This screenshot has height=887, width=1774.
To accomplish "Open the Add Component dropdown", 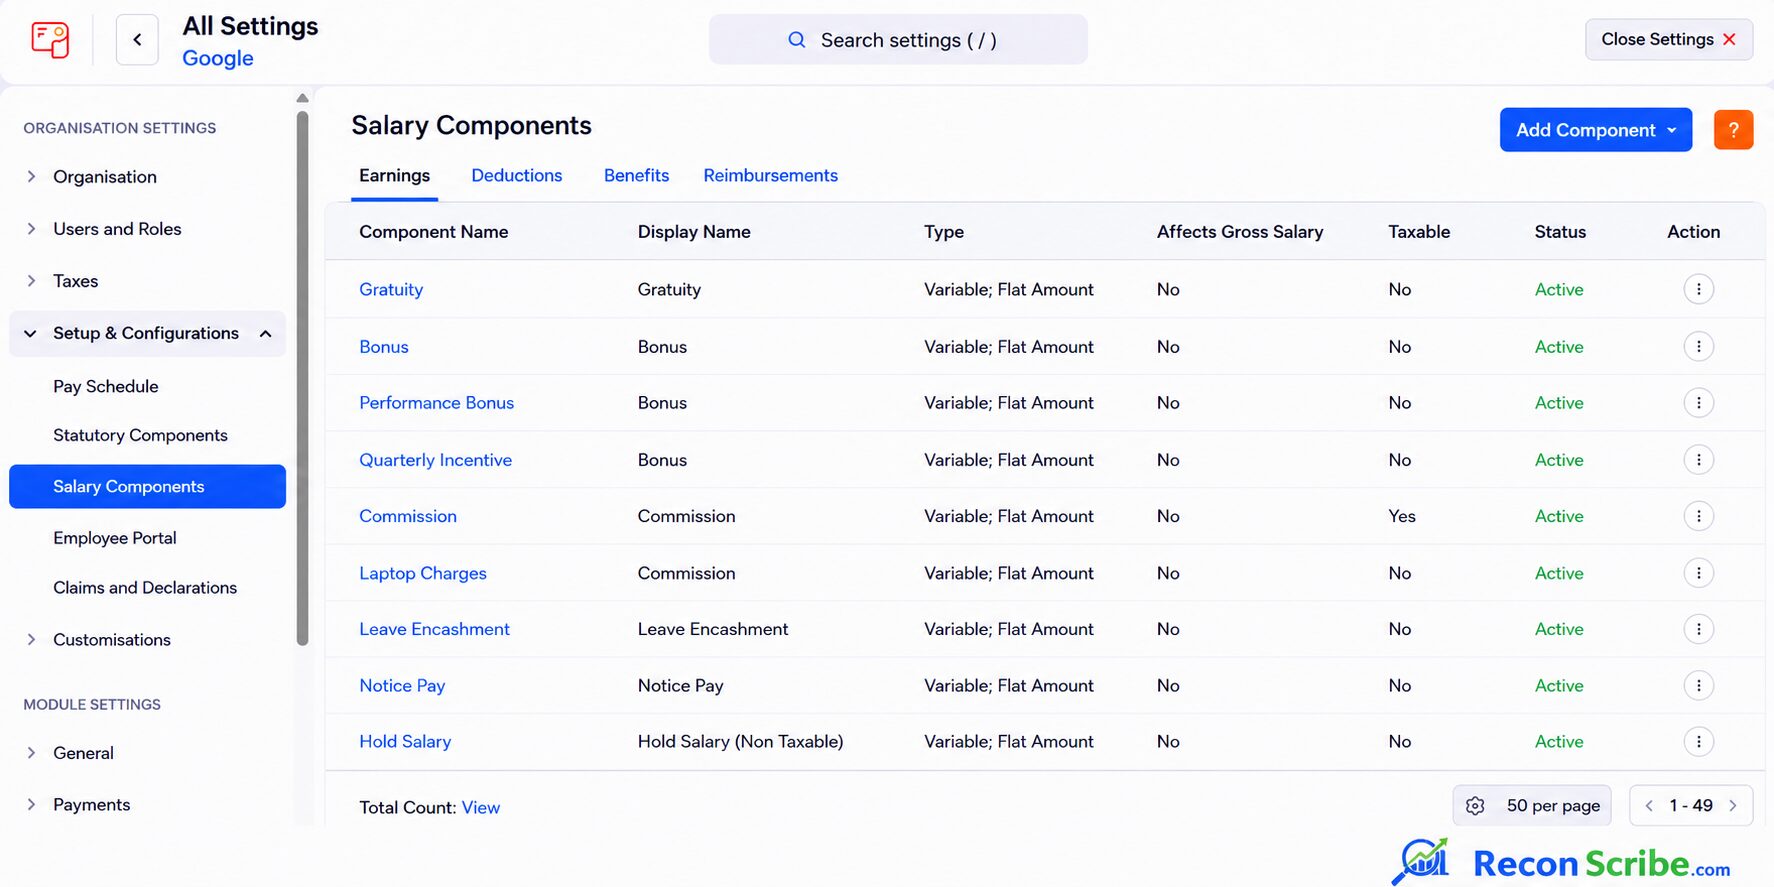I will 1595,130.
